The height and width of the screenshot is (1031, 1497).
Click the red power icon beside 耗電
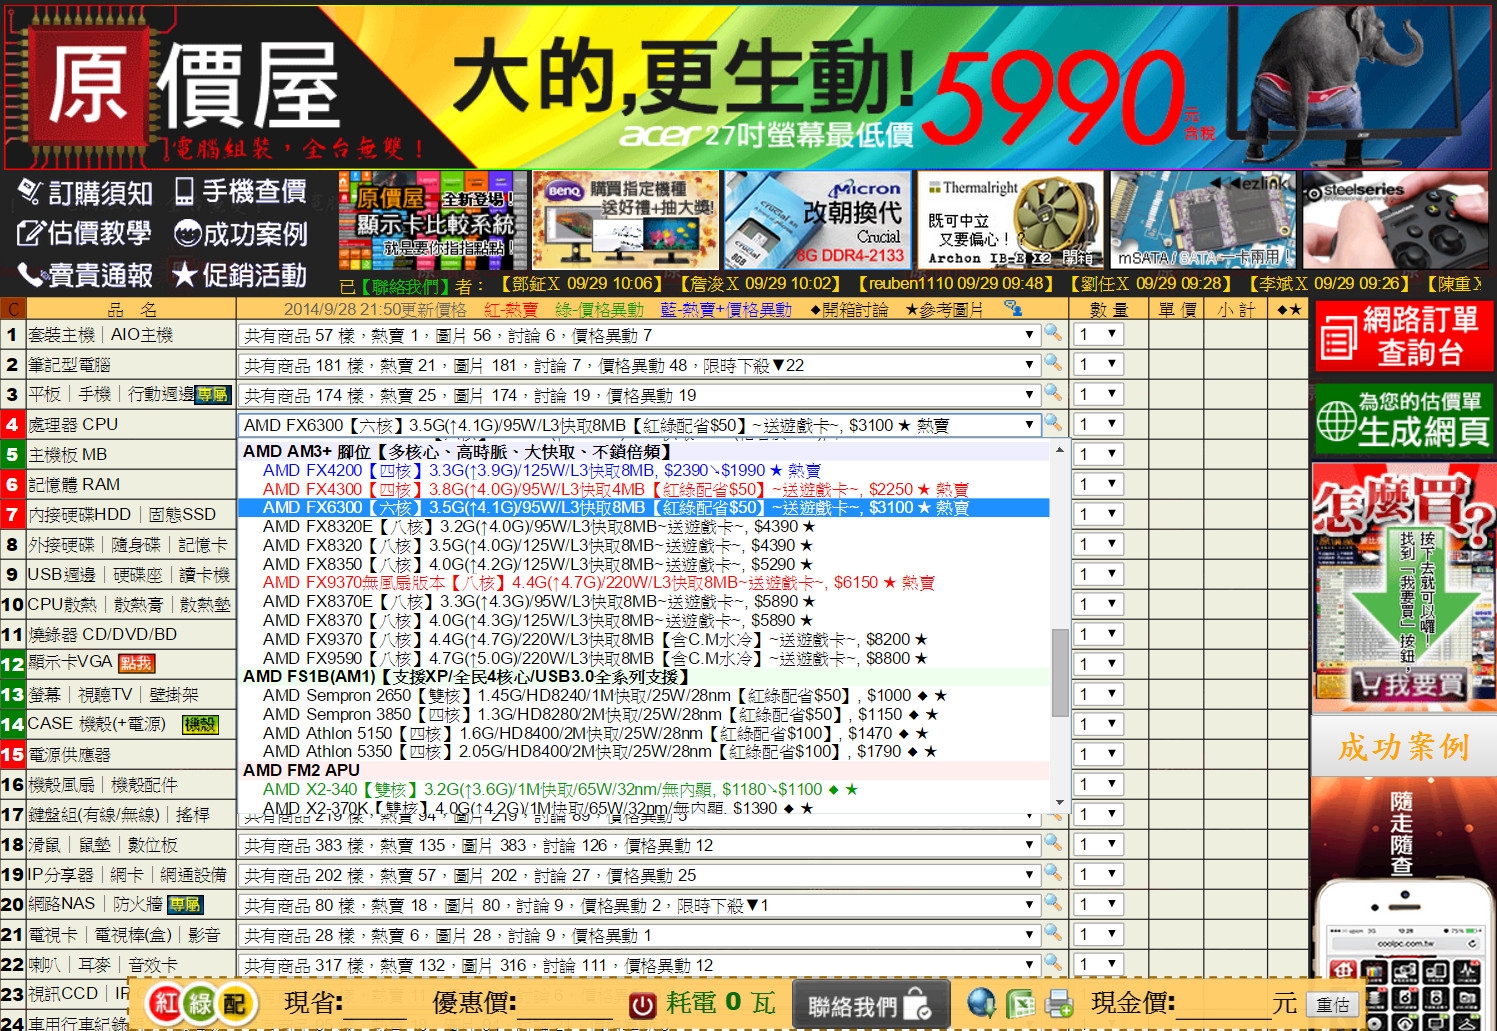point(642,1005)
